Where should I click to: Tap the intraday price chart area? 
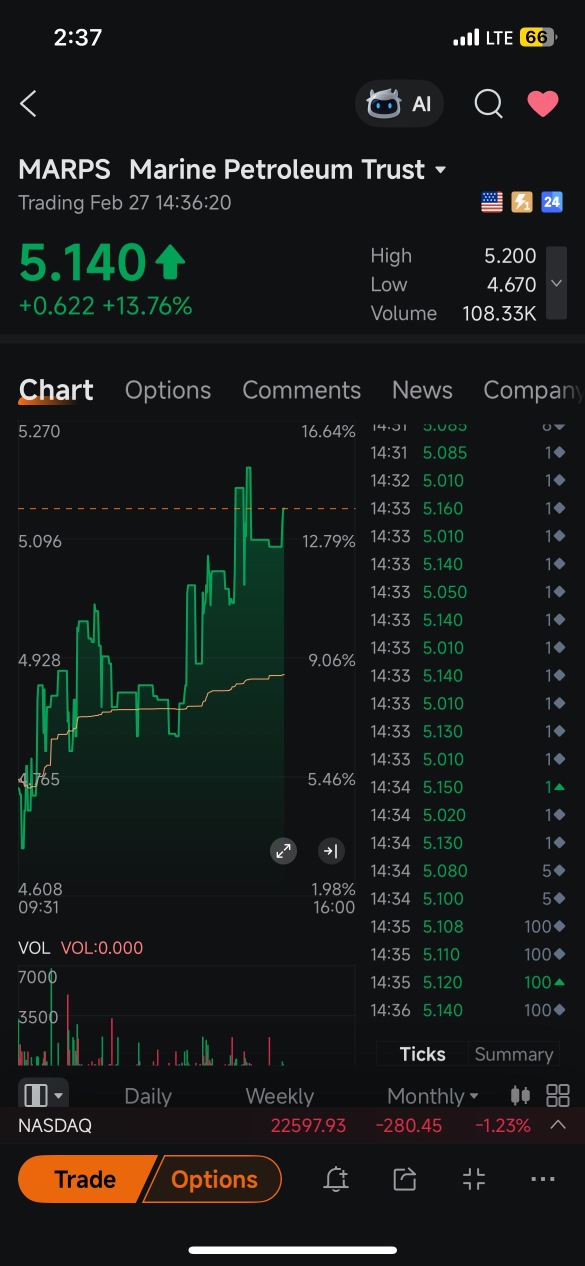[187, 660]
